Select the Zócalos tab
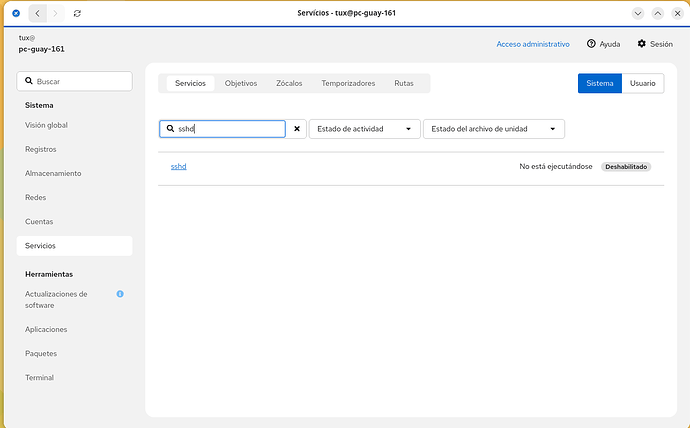This screenshot has width=690, height=428. point(289,83)
